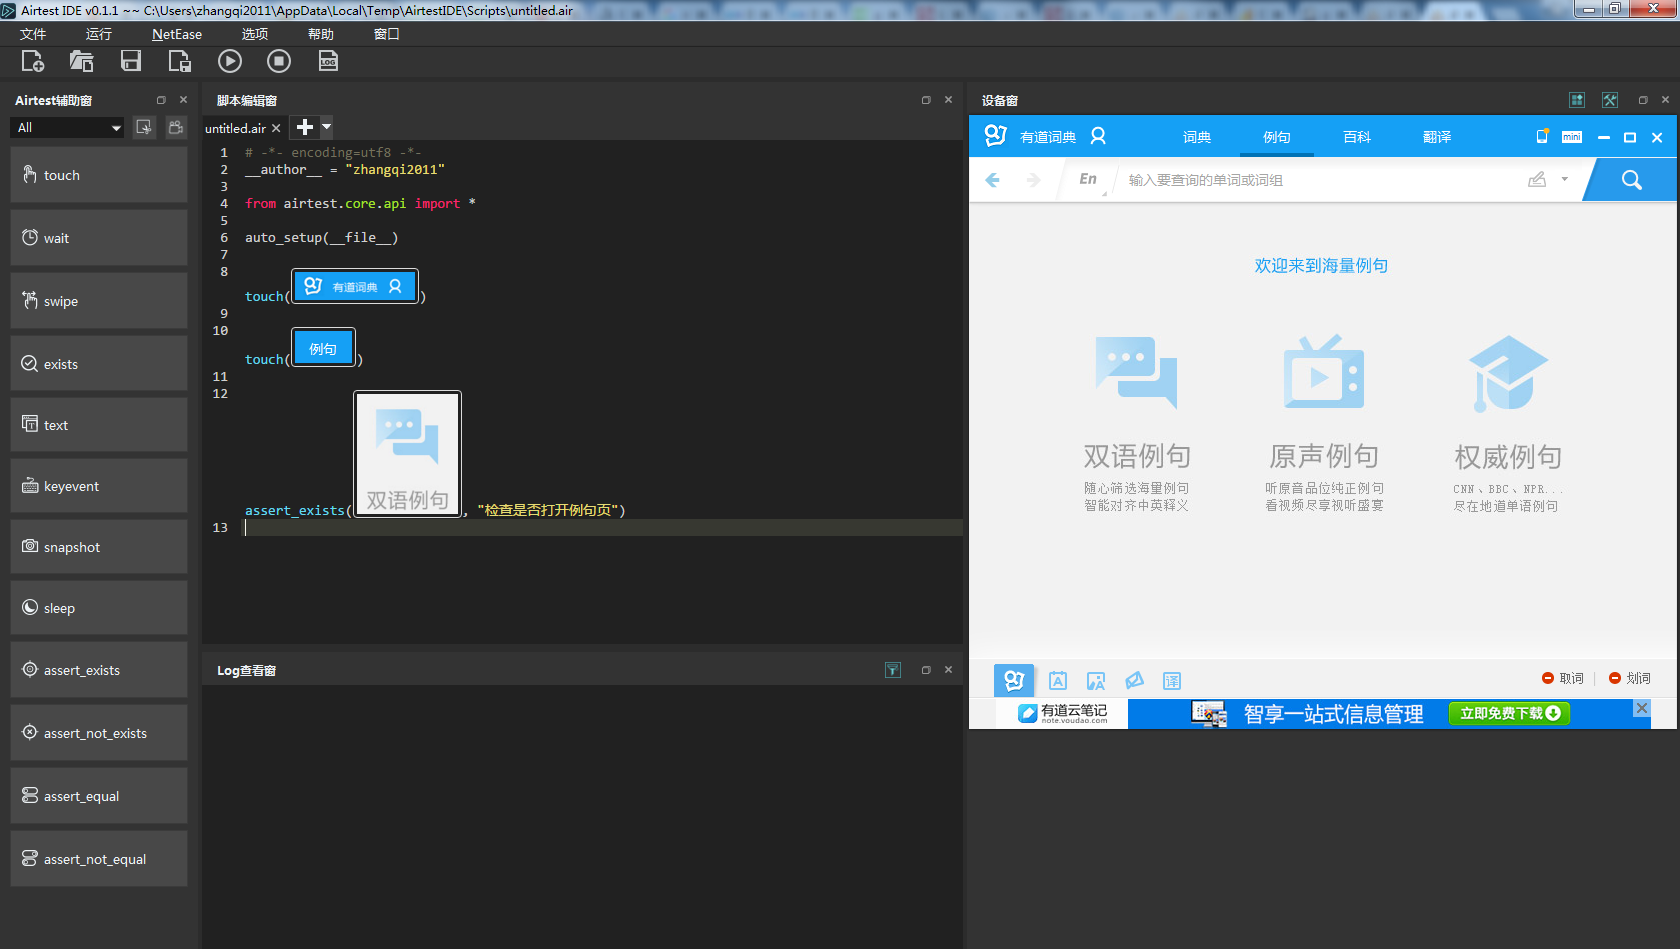Select the swipe command

pyautogui.click(x=99, y=301)
